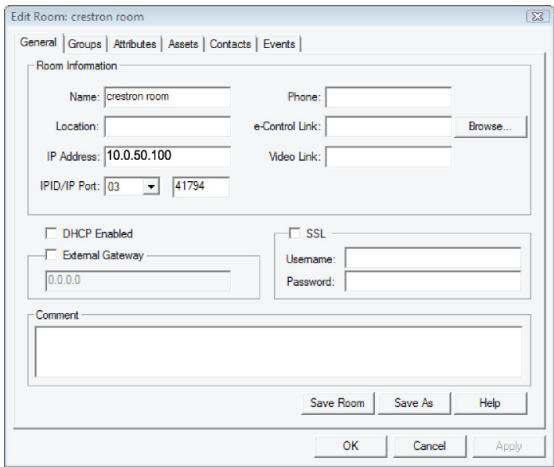Click the IP Port field showing 41794

point(201,187)
